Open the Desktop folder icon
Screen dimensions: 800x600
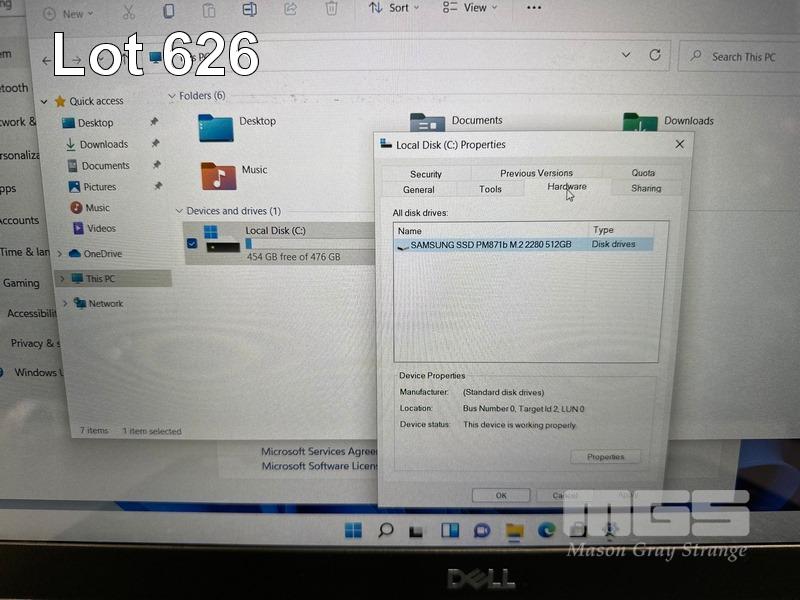pyautogui.click(x=215, y=127)
